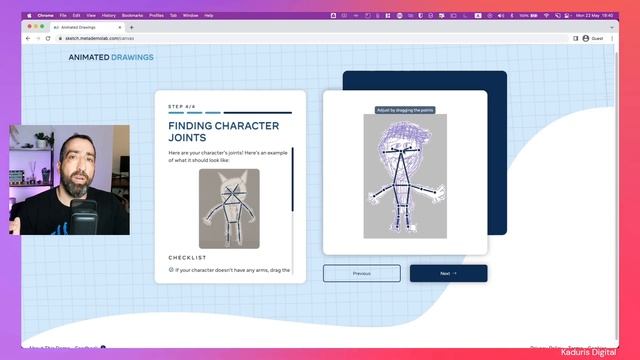640x360 pixels.
Task: Click the 'Adjust by dragging the points' tooltip label
Action: (x=405, y=110)
